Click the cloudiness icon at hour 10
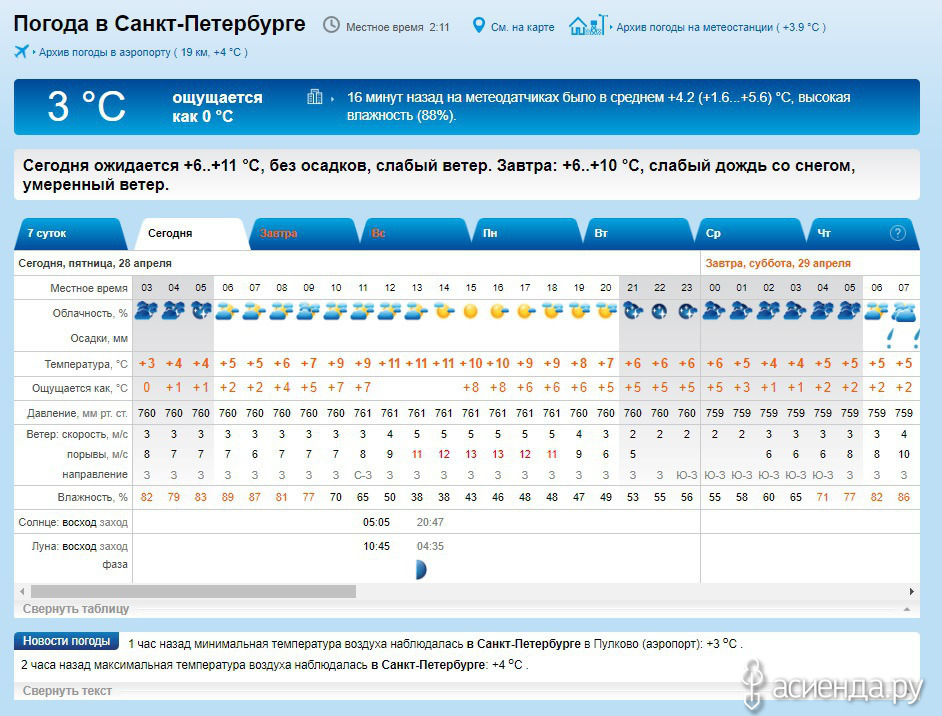The height and width of the screenshot is (716, 942). pyautogui.click(x=336, y=311)
